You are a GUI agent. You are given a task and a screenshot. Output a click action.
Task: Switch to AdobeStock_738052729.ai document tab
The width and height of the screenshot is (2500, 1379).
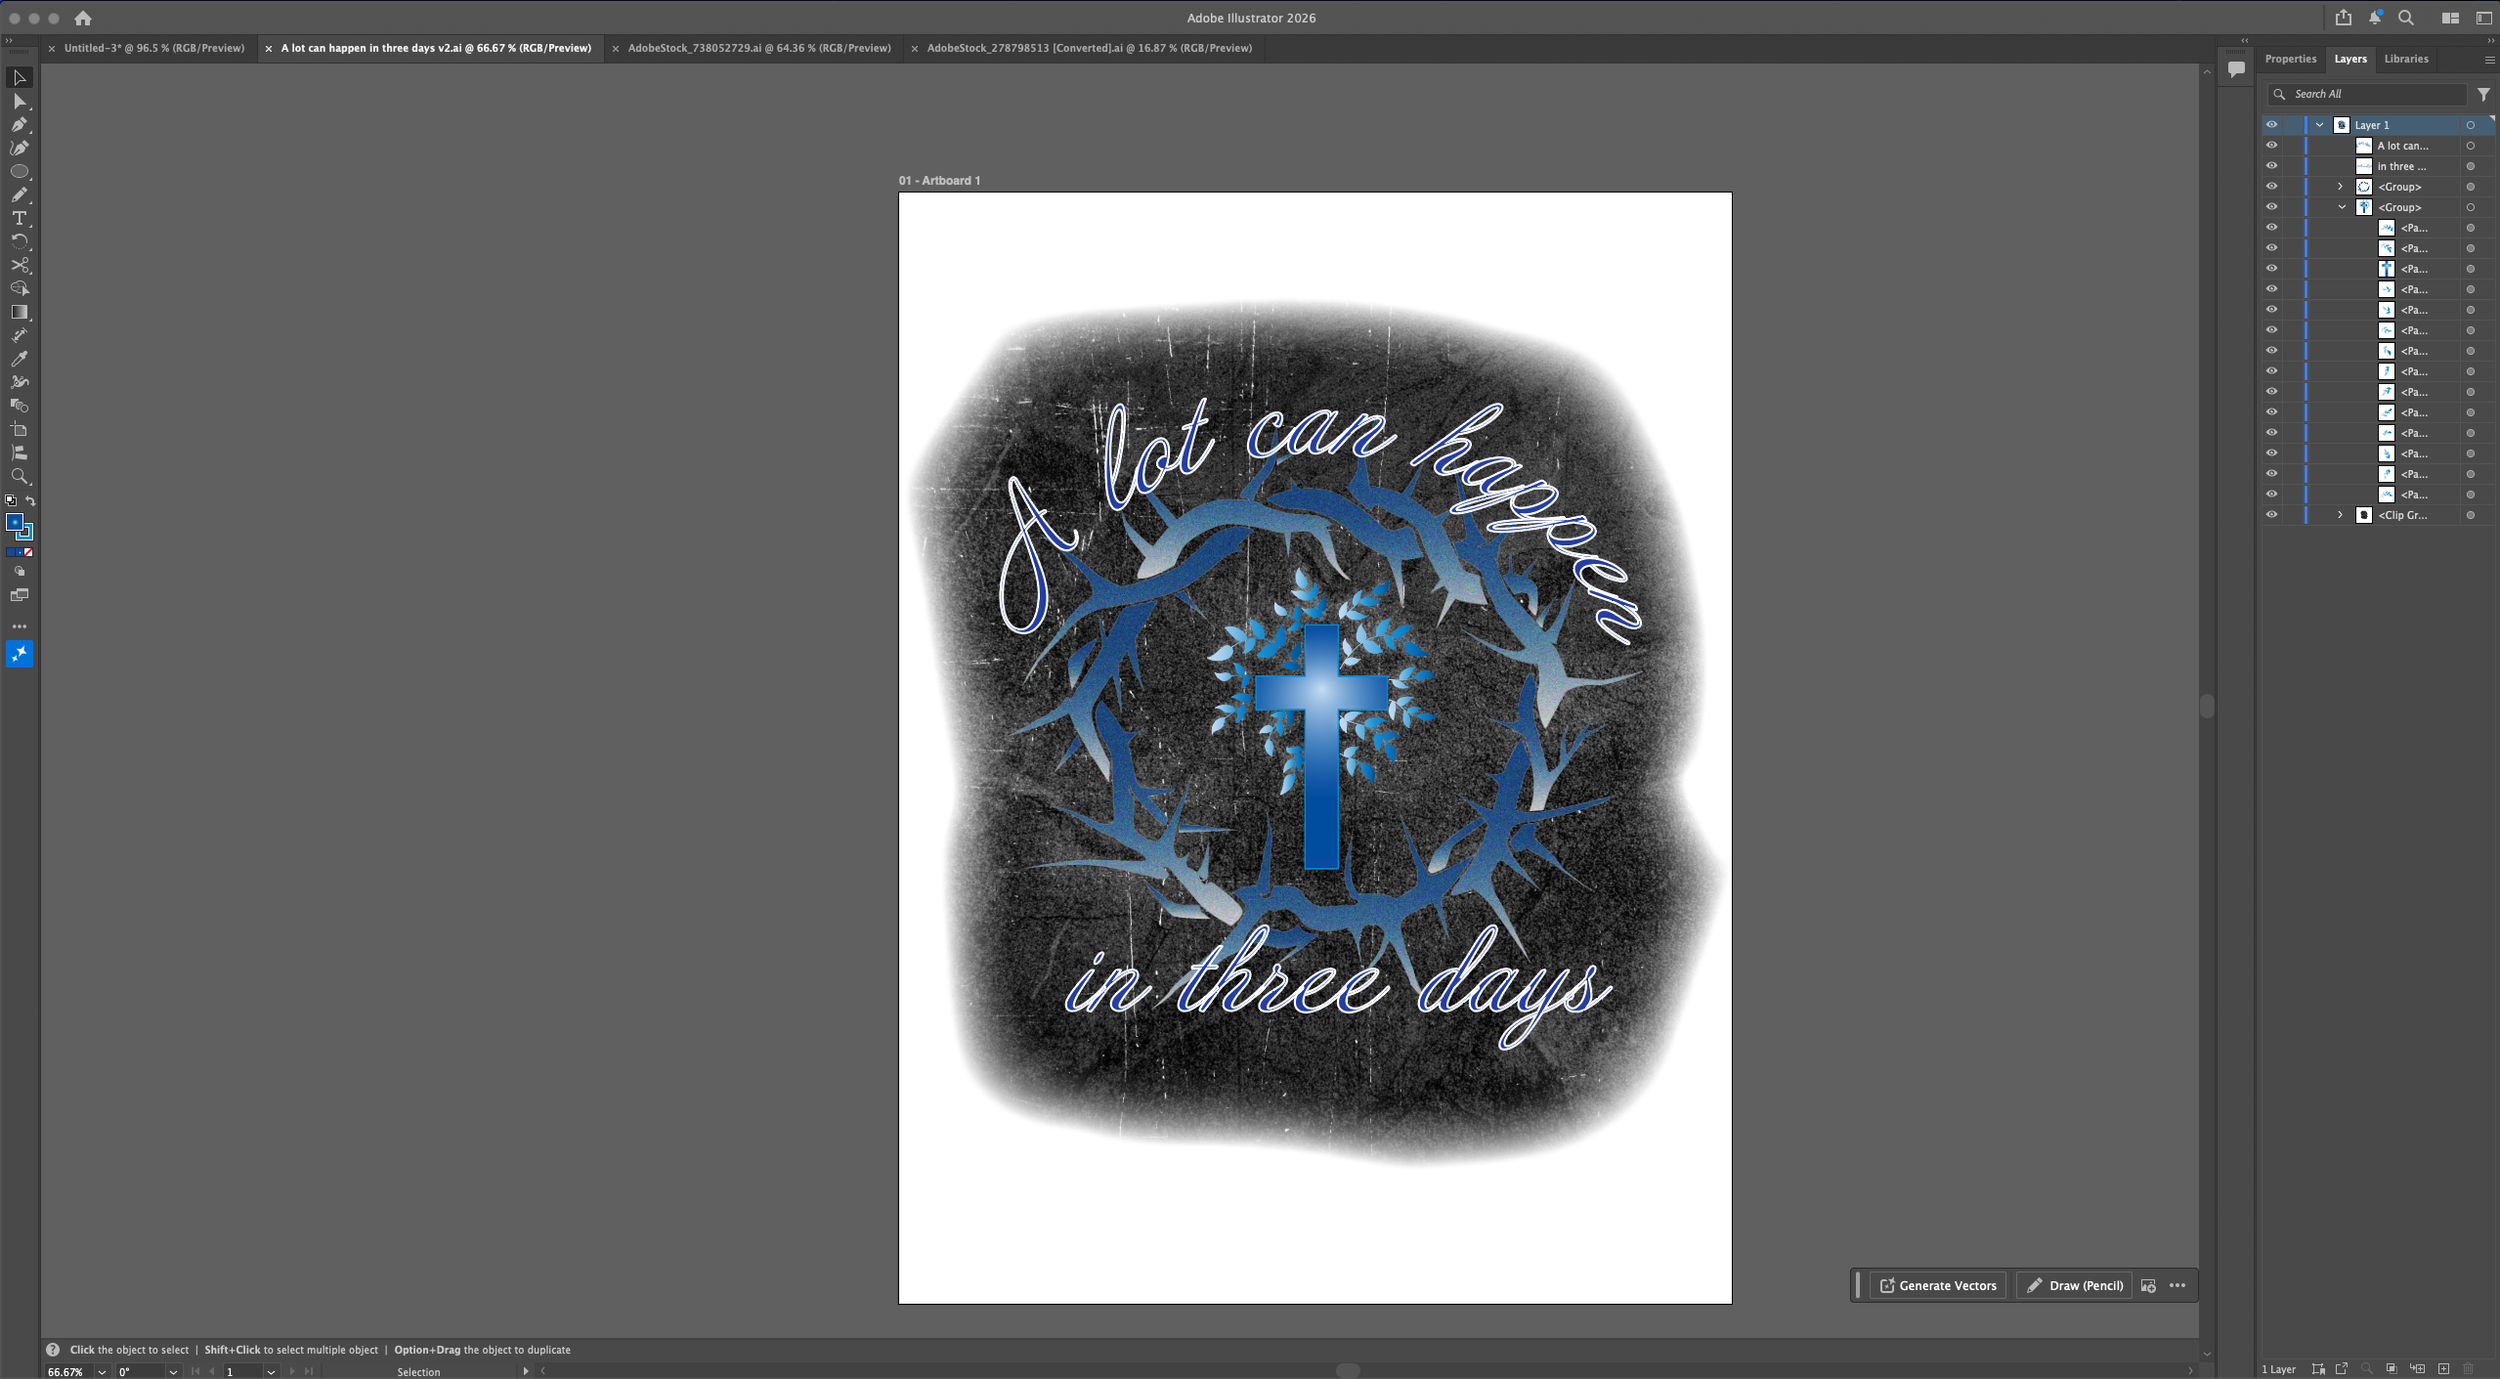click(758, 48)
